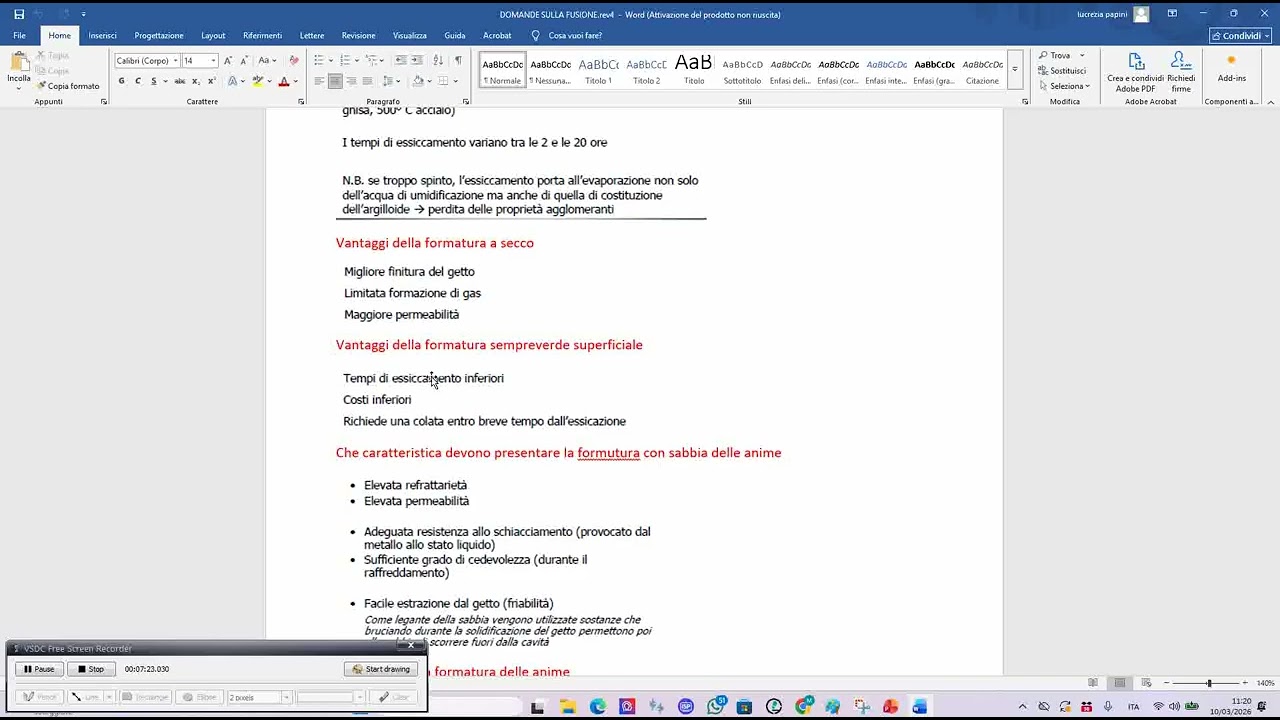Open the Progettazione tab
Viewport: 1280px width, 720px height.
tap(159, 35)
